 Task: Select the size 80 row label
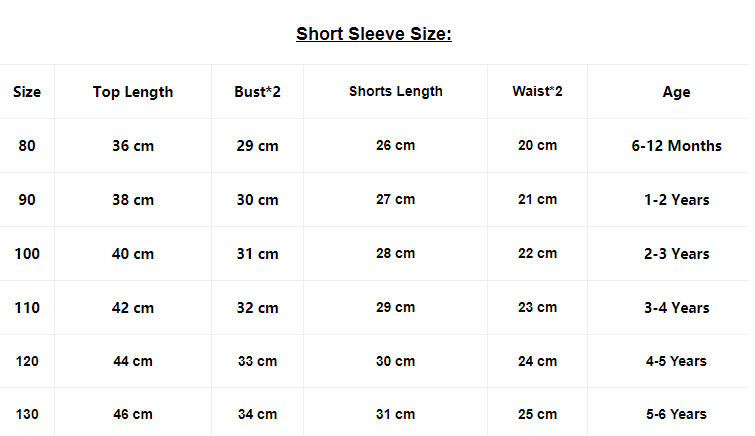coord(27,146)
